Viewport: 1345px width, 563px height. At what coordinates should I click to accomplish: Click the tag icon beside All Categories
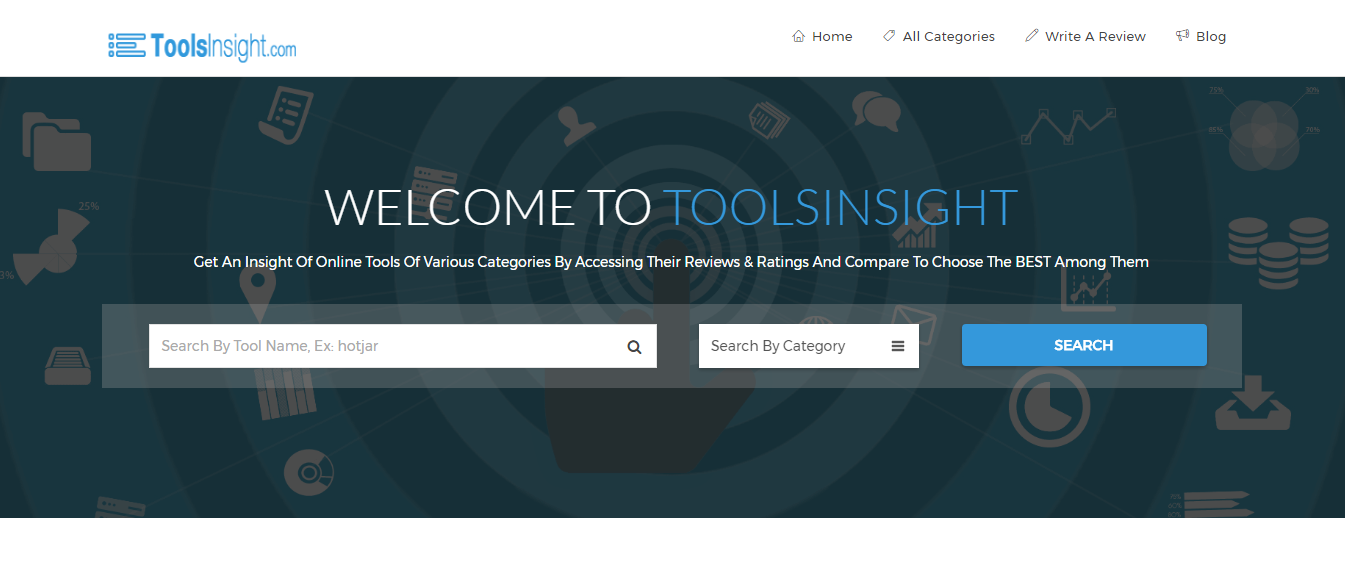[889, 36]
